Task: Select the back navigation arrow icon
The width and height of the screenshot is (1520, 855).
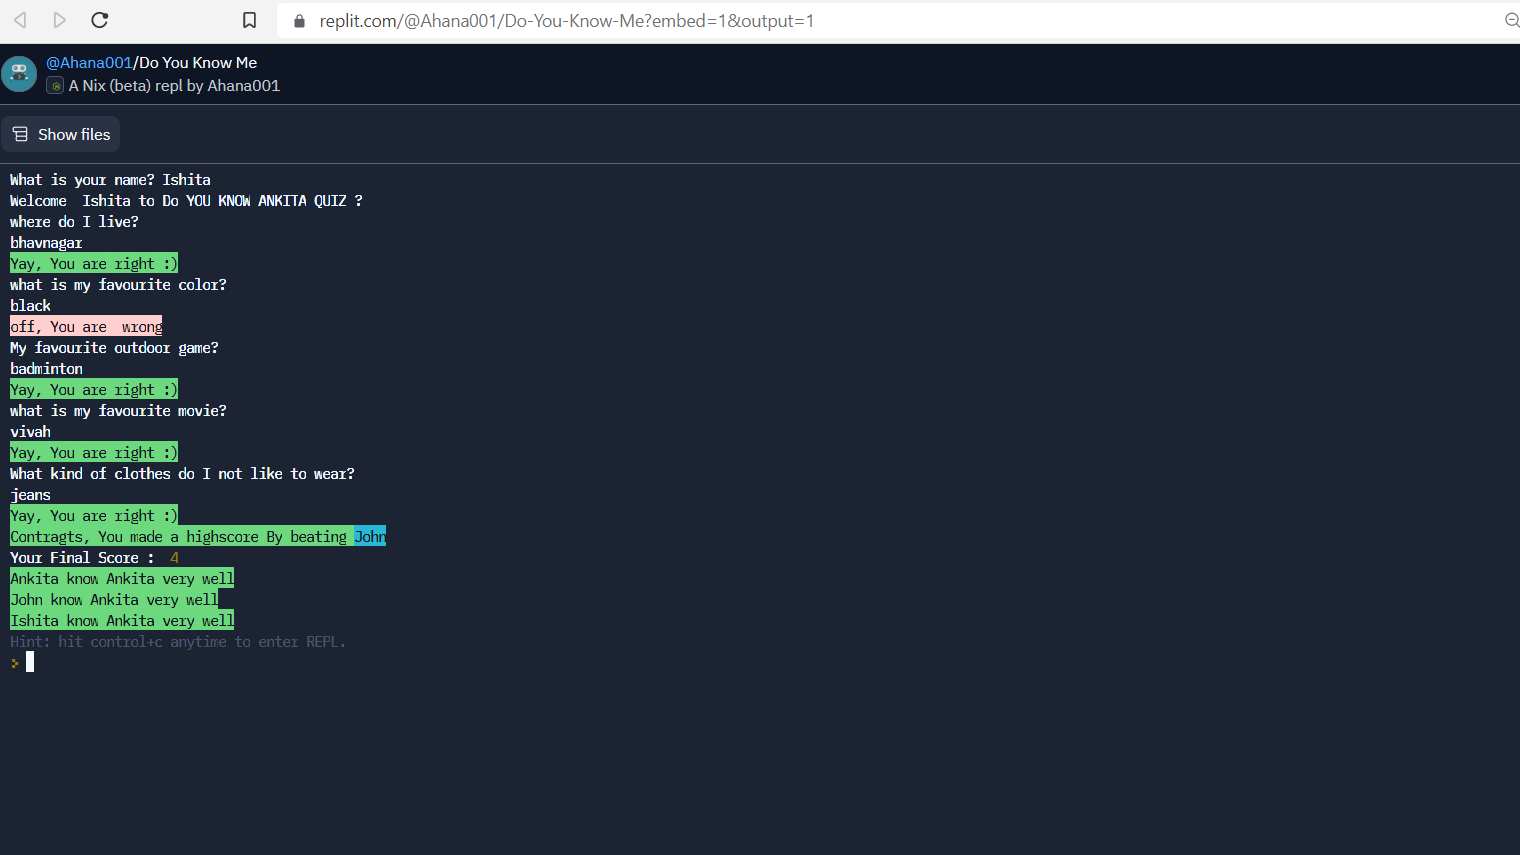Action: (20, 20)
